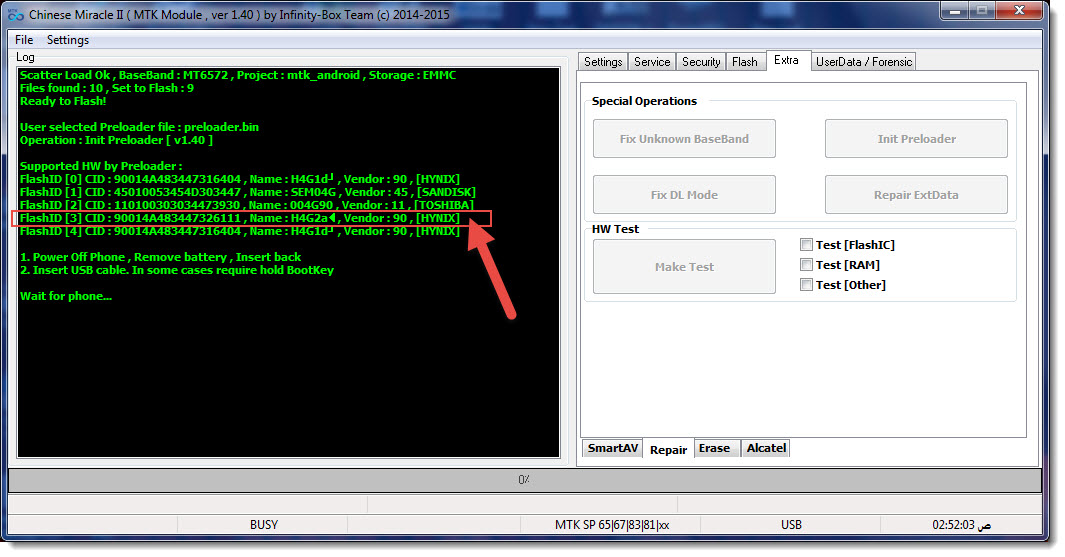Open the Settings menu in menu bar
Image resolution: width=1065 pixels, height=557 pixels.
[68, 40]
